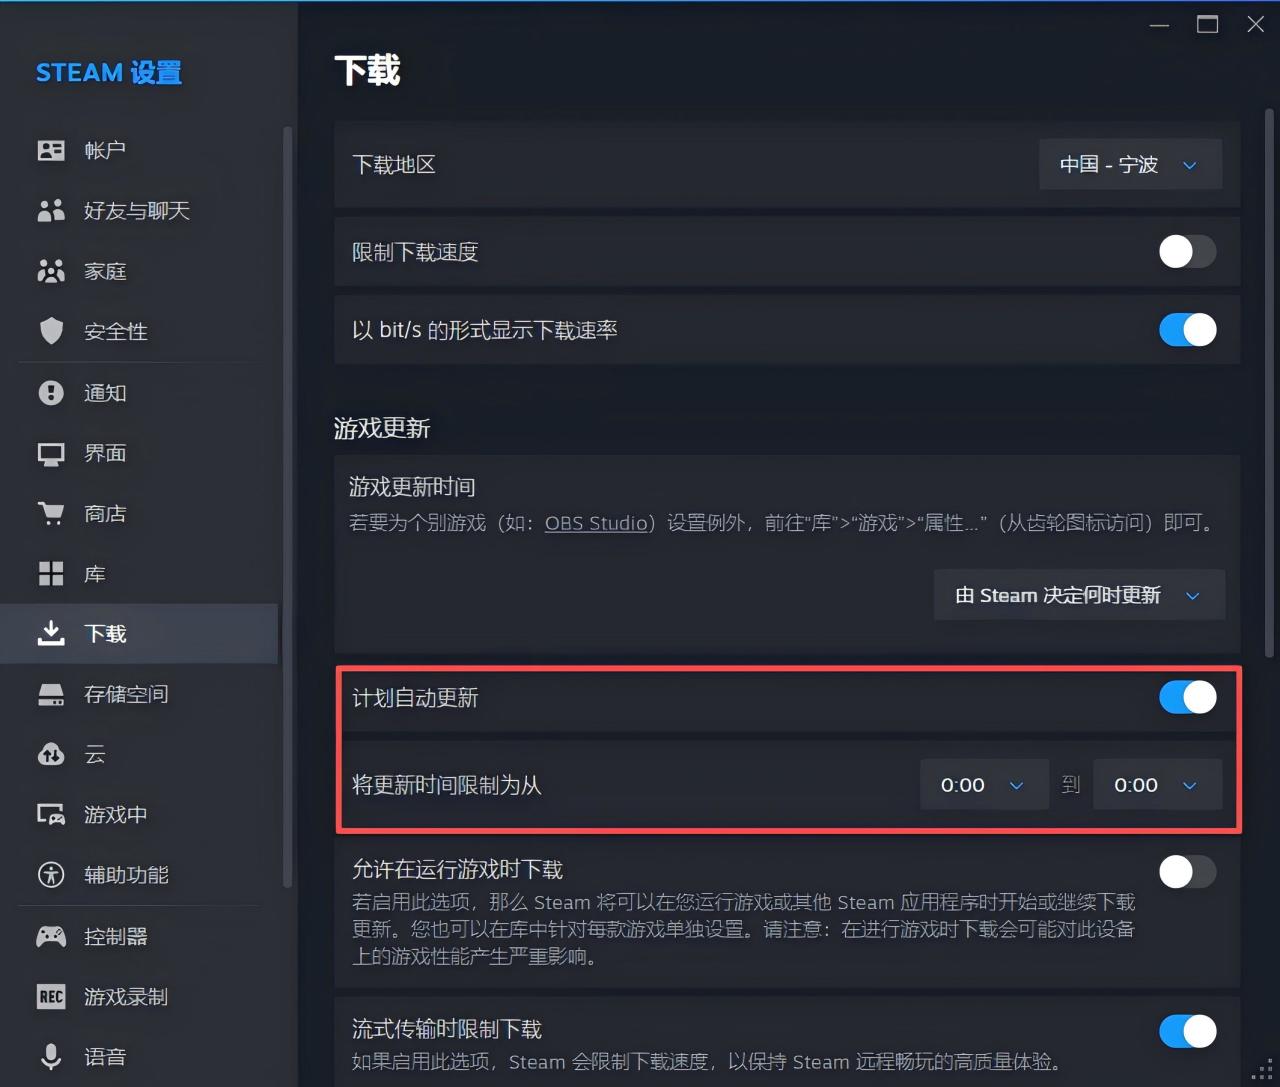
Task: Expand the 由 Steam 决定何时更新 dropdown
Action: pos(1079,595)
